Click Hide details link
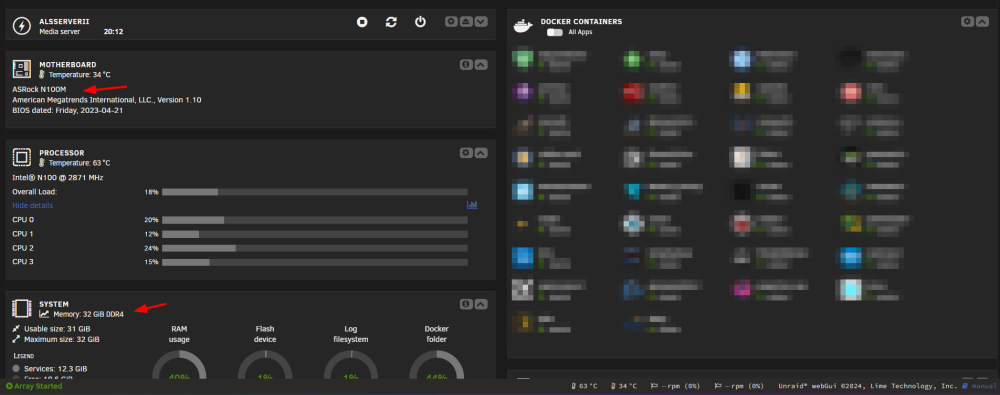Viewport: 1000px width, 395px height. coord(33,205)
